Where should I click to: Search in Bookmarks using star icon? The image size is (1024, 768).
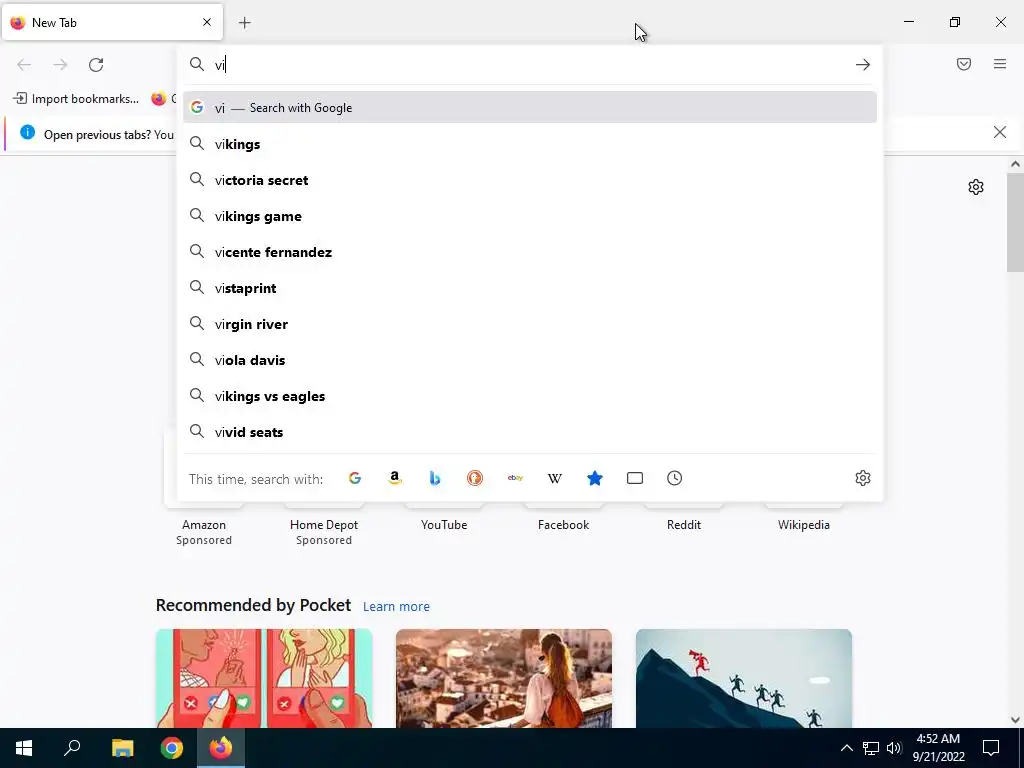(x=595, y=478)
